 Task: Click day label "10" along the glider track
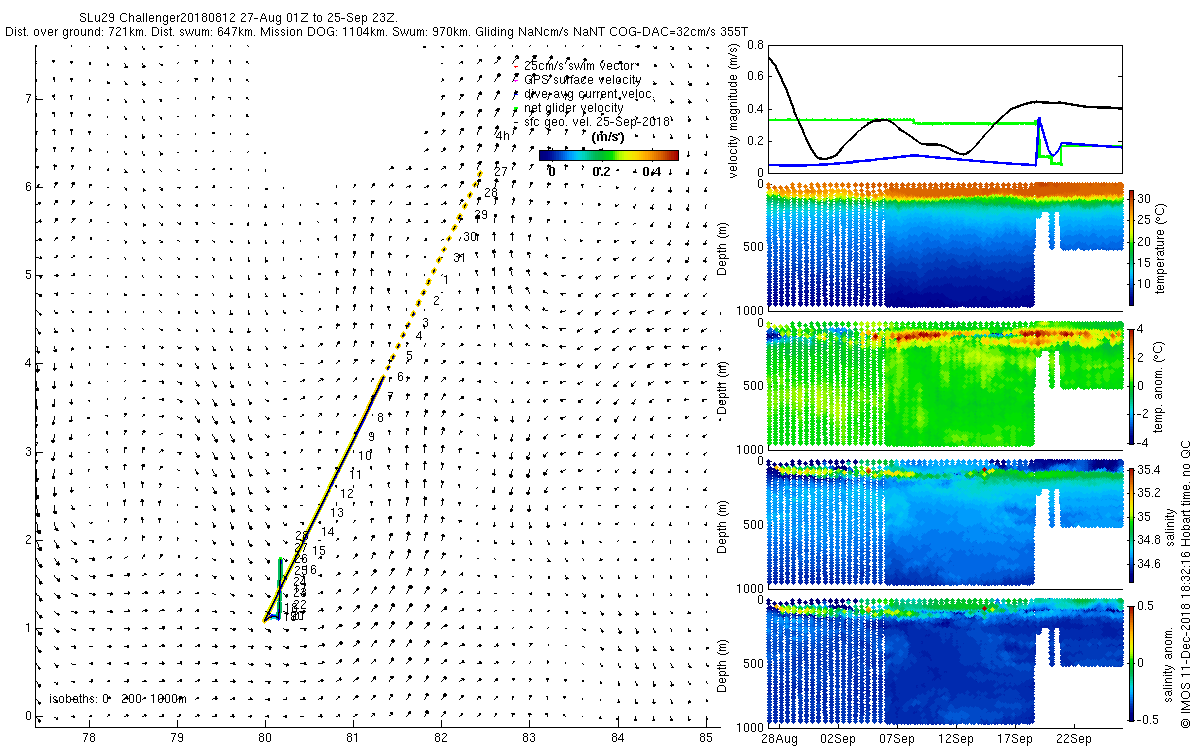365,455
